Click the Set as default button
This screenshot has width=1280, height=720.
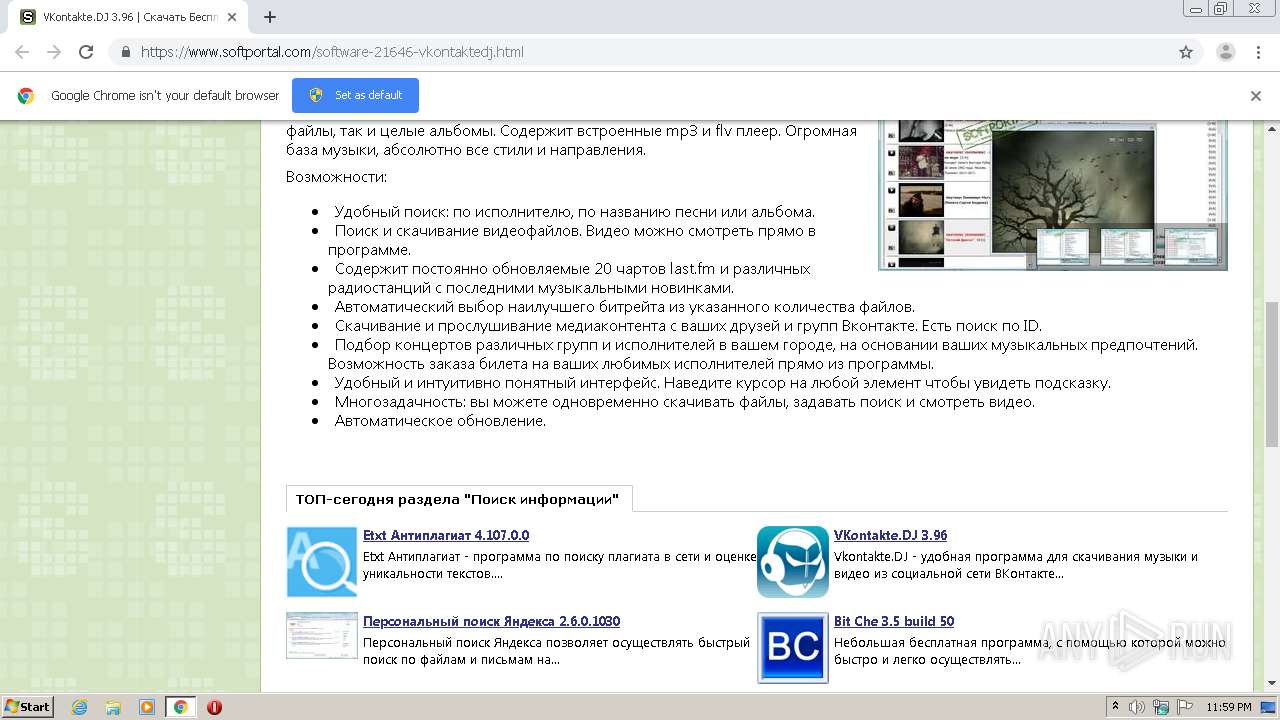pos(355,95)
